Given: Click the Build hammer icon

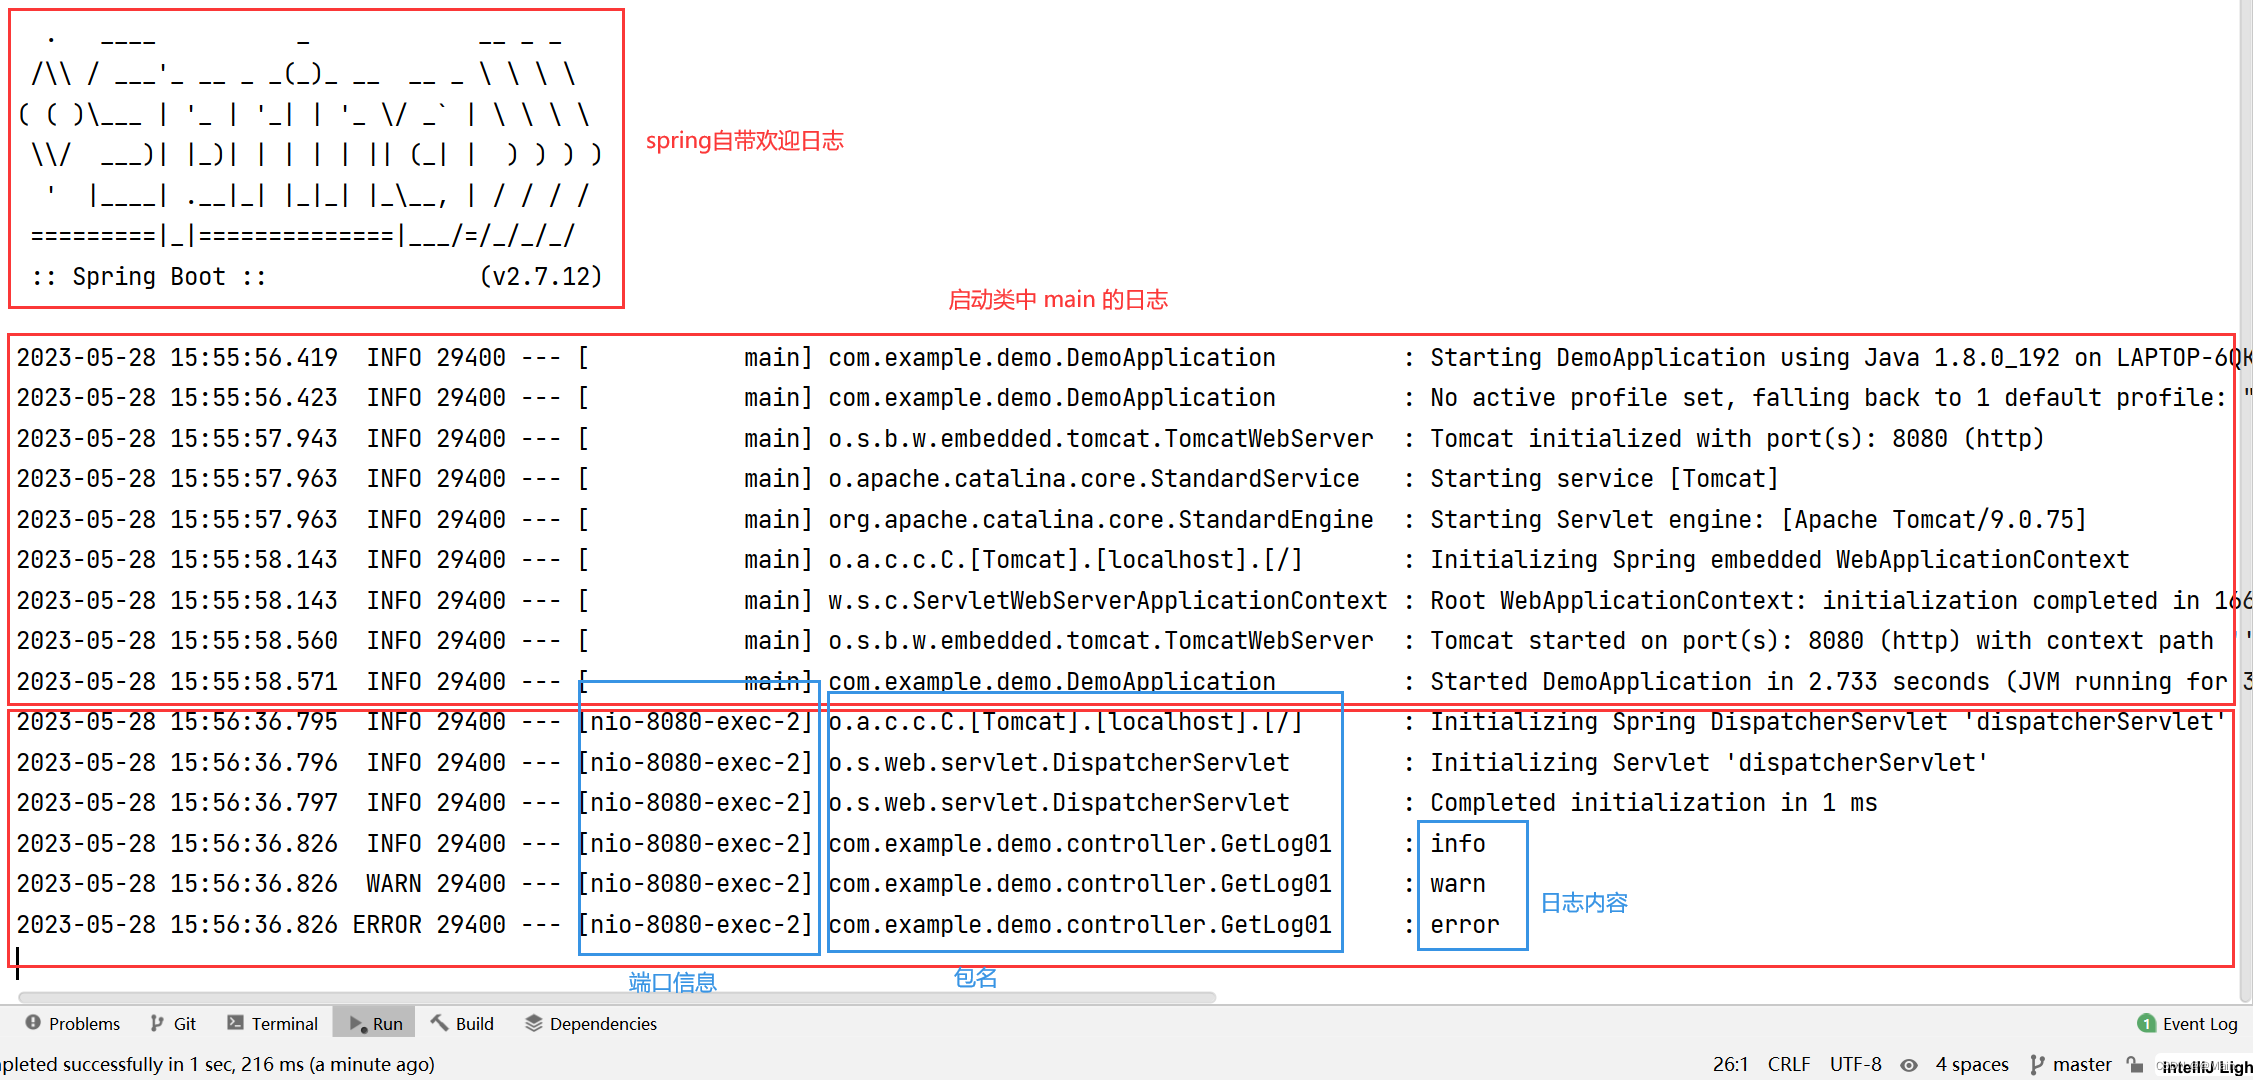Looking at the screenshot, I should [x=437, y=1023].
